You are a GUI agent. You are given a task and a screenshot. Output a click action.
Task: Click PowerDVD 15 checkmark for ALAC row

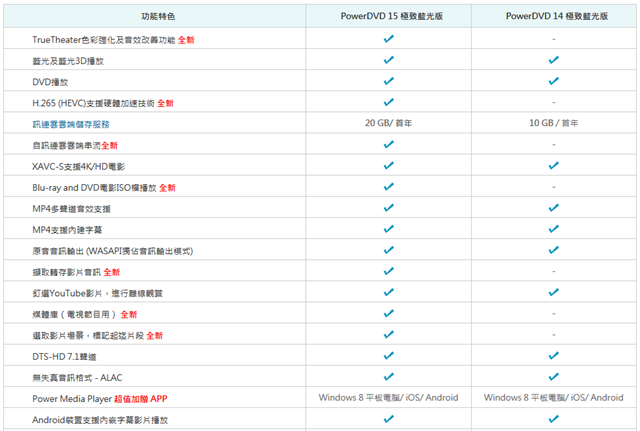389,377
